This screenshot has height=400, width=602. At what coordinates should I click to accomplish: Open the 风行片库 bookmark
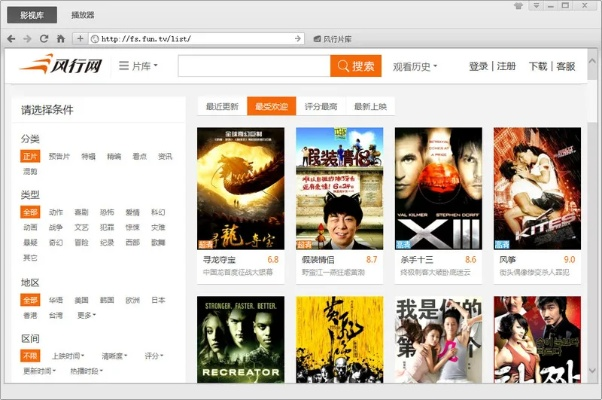332,39
